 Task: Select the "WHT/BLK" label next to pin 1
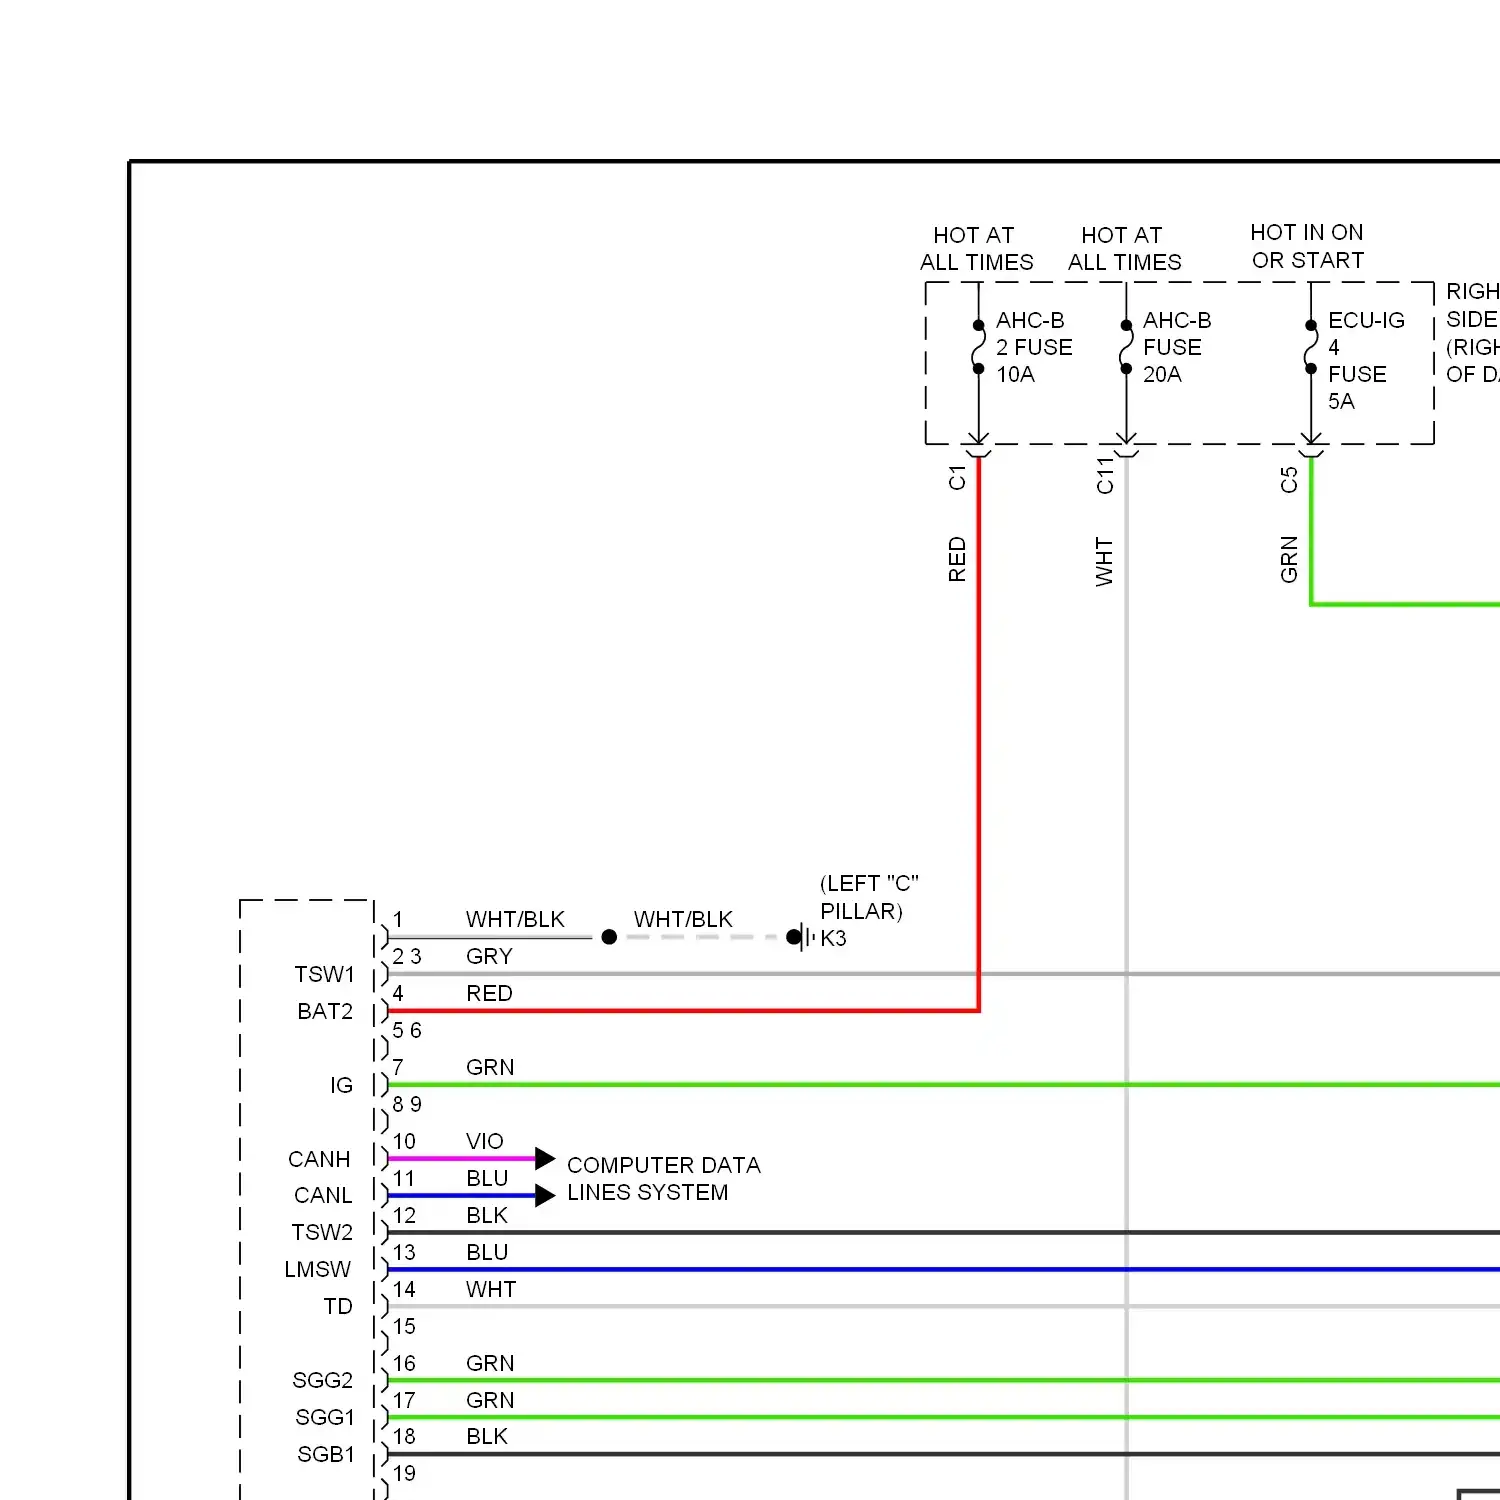515,919
